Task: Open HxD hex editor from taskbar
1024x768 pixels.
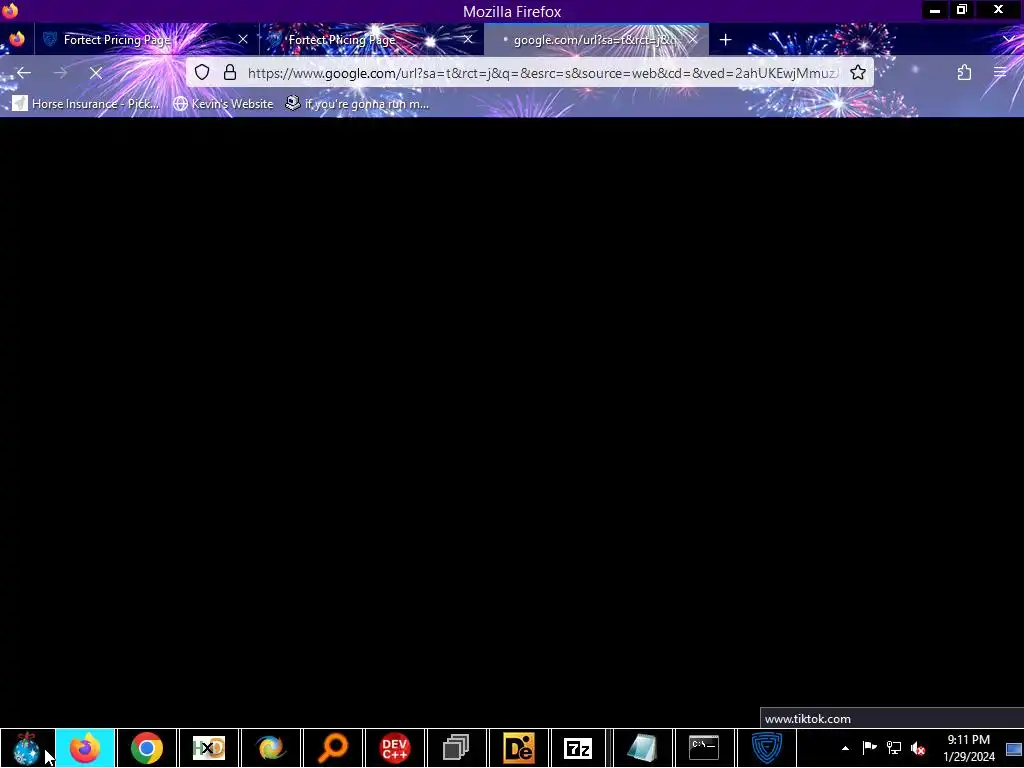Action: [209, 748]
